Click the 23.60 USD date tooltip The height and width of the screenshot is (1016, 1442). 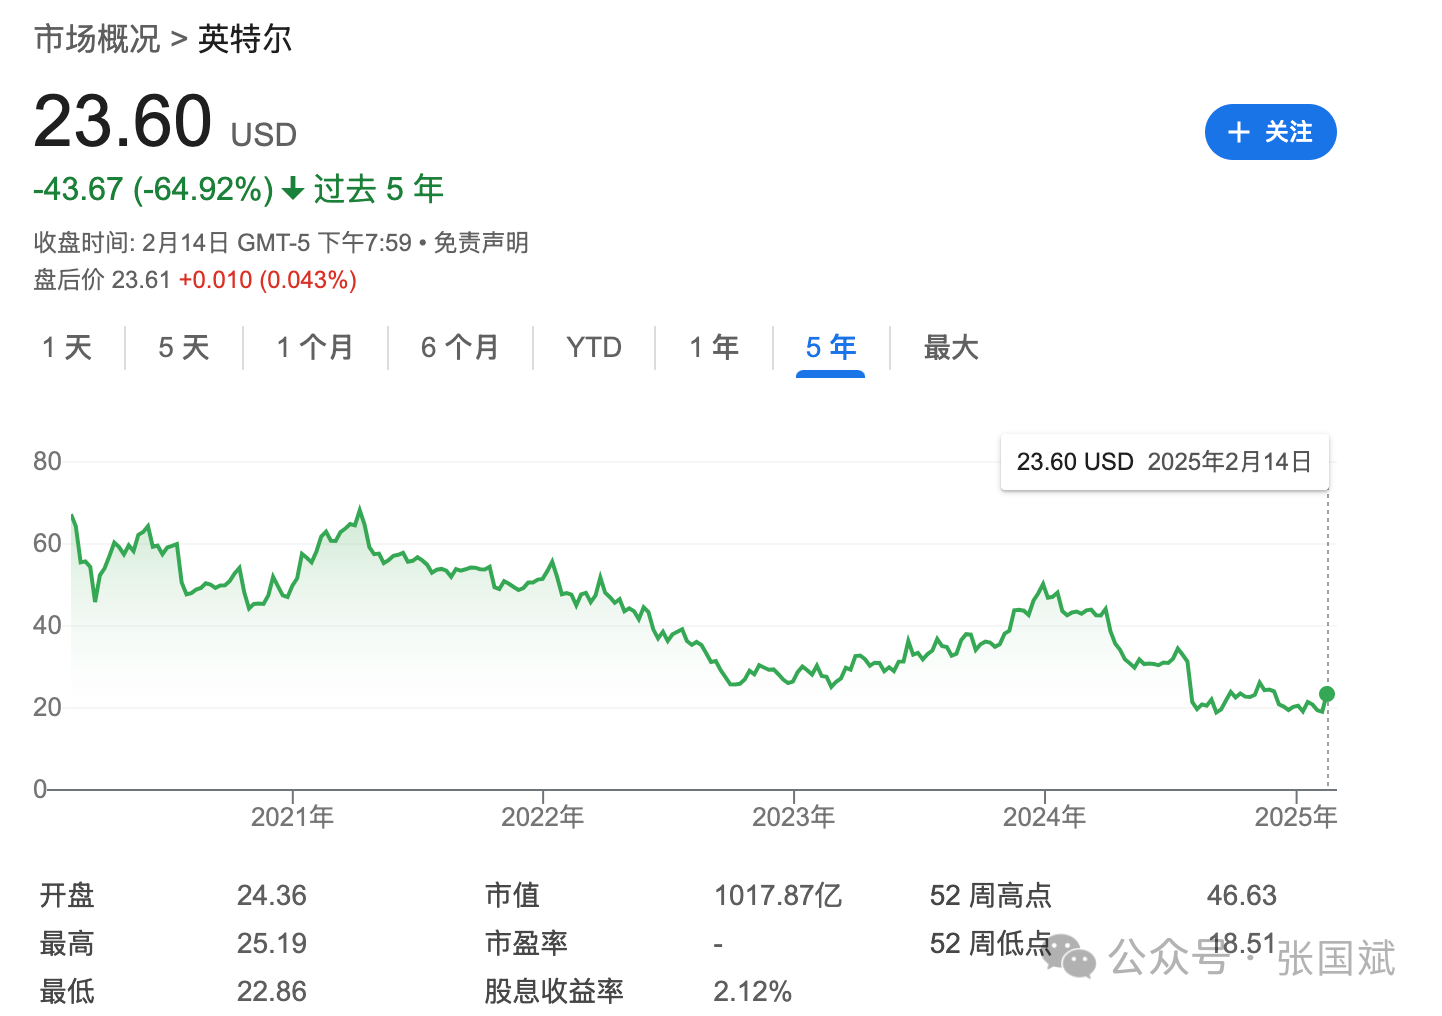point(1164,462)
